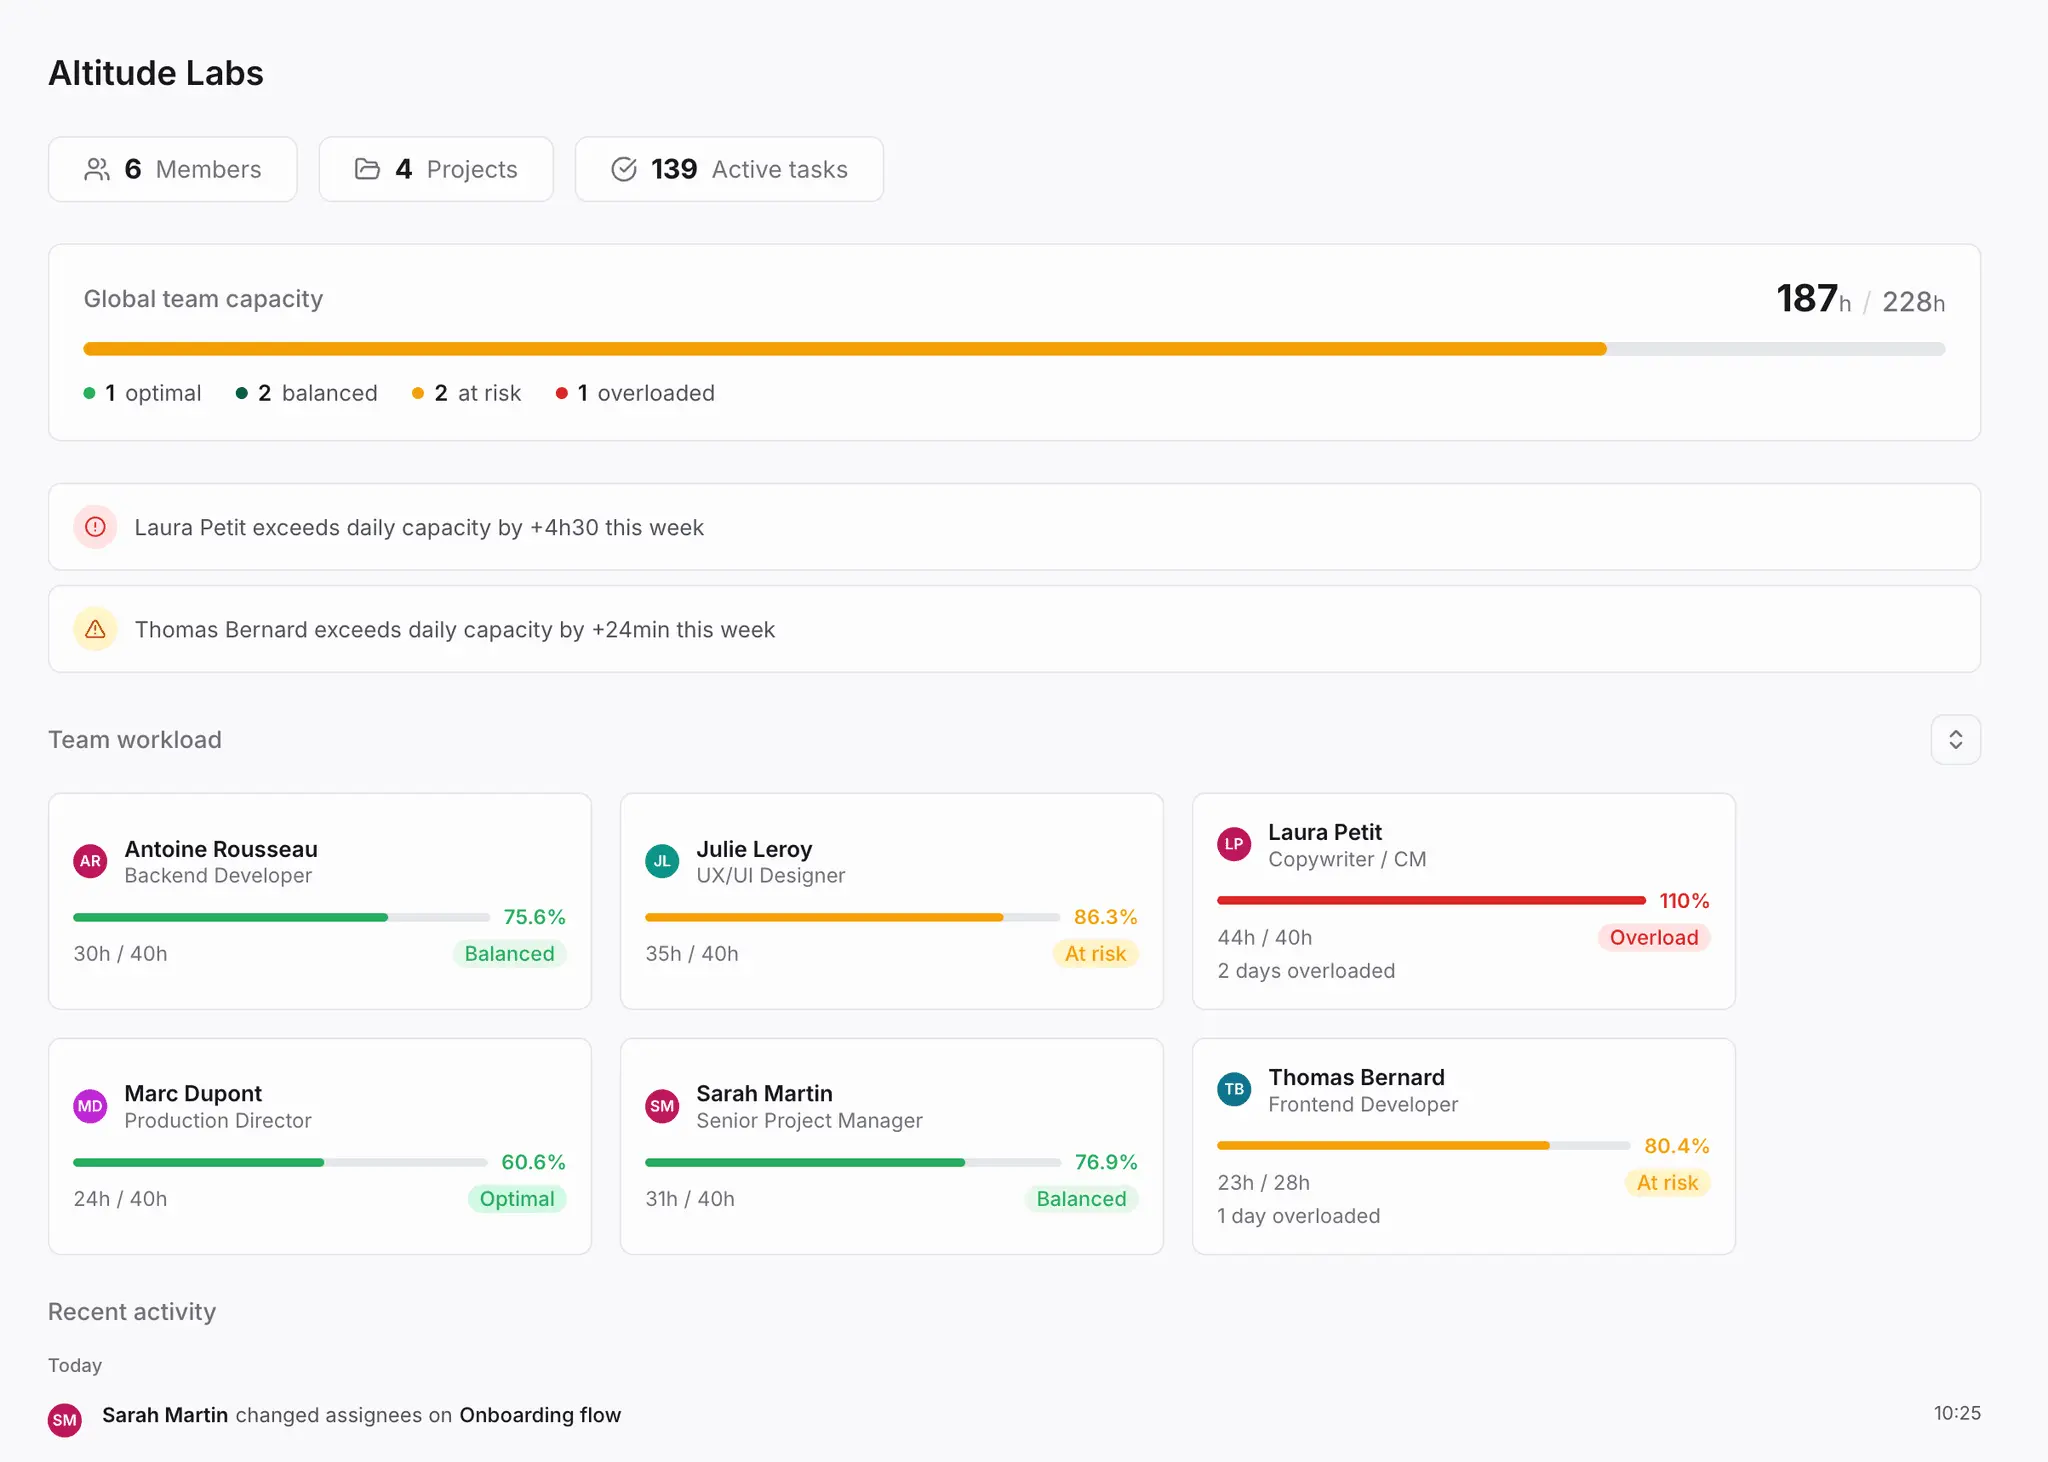Click Marc Dupont's MD avatar
The width and height of the screenshot is (2048, 1462).
[91, 1106]
